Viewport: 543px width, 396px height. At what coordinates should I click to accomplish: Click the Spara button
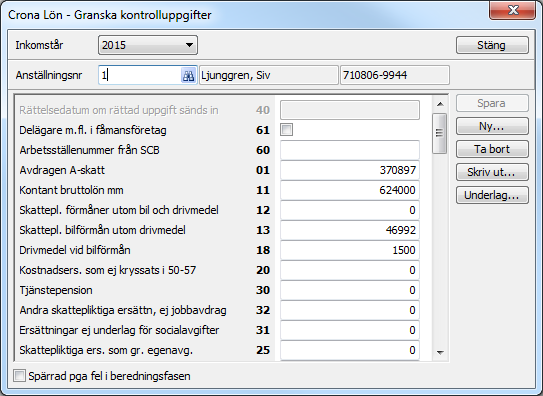tap(492, 103)
